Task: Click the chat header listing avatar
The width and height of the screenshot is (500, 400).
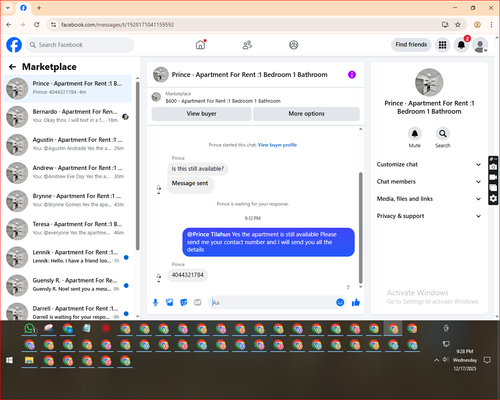Action: click(161, 75)
